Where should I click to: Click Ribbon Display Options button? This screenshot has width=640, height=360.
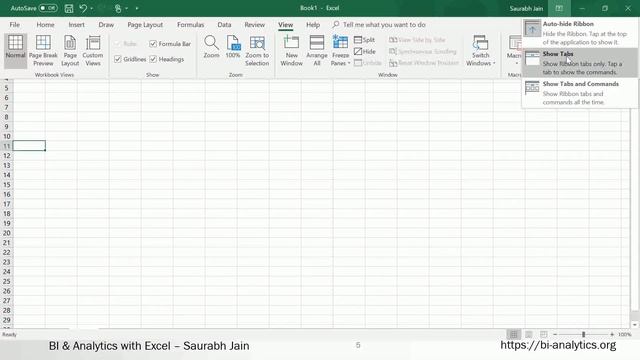(x=559, y=8)
